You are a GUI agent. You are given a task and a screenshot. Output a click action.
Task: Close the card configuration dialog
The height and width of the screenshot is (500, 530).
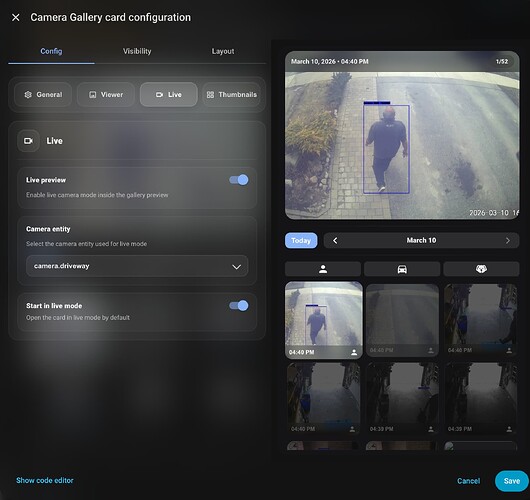click(16, 17)
